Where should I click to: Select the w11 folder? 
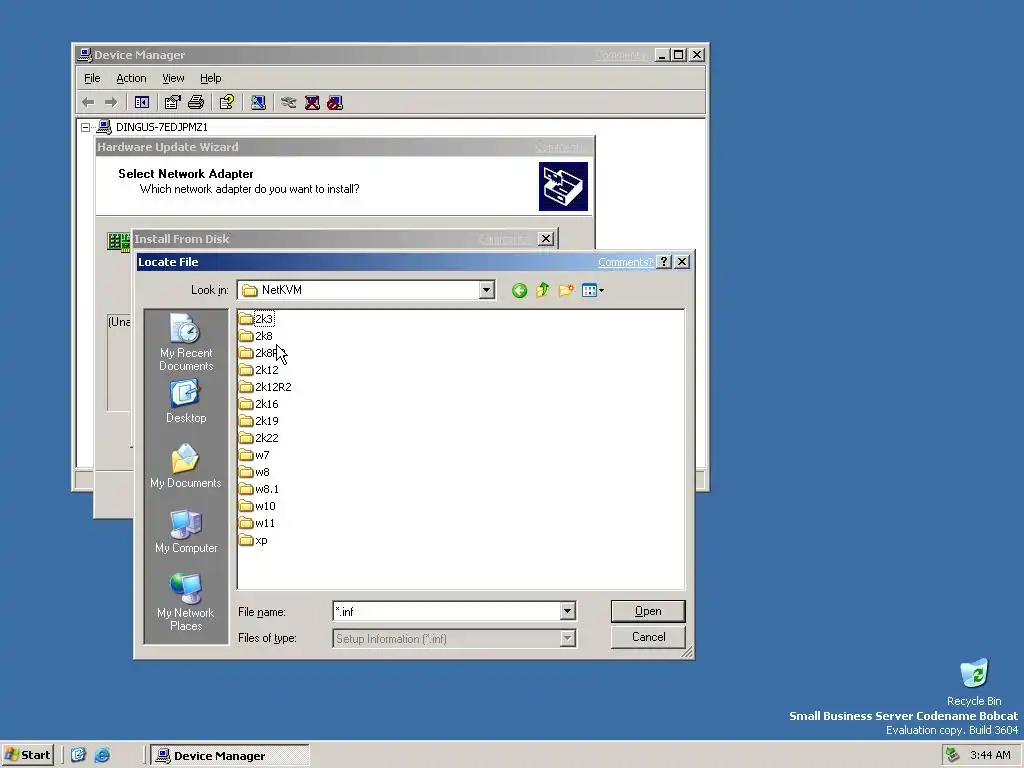coord(257,522)
